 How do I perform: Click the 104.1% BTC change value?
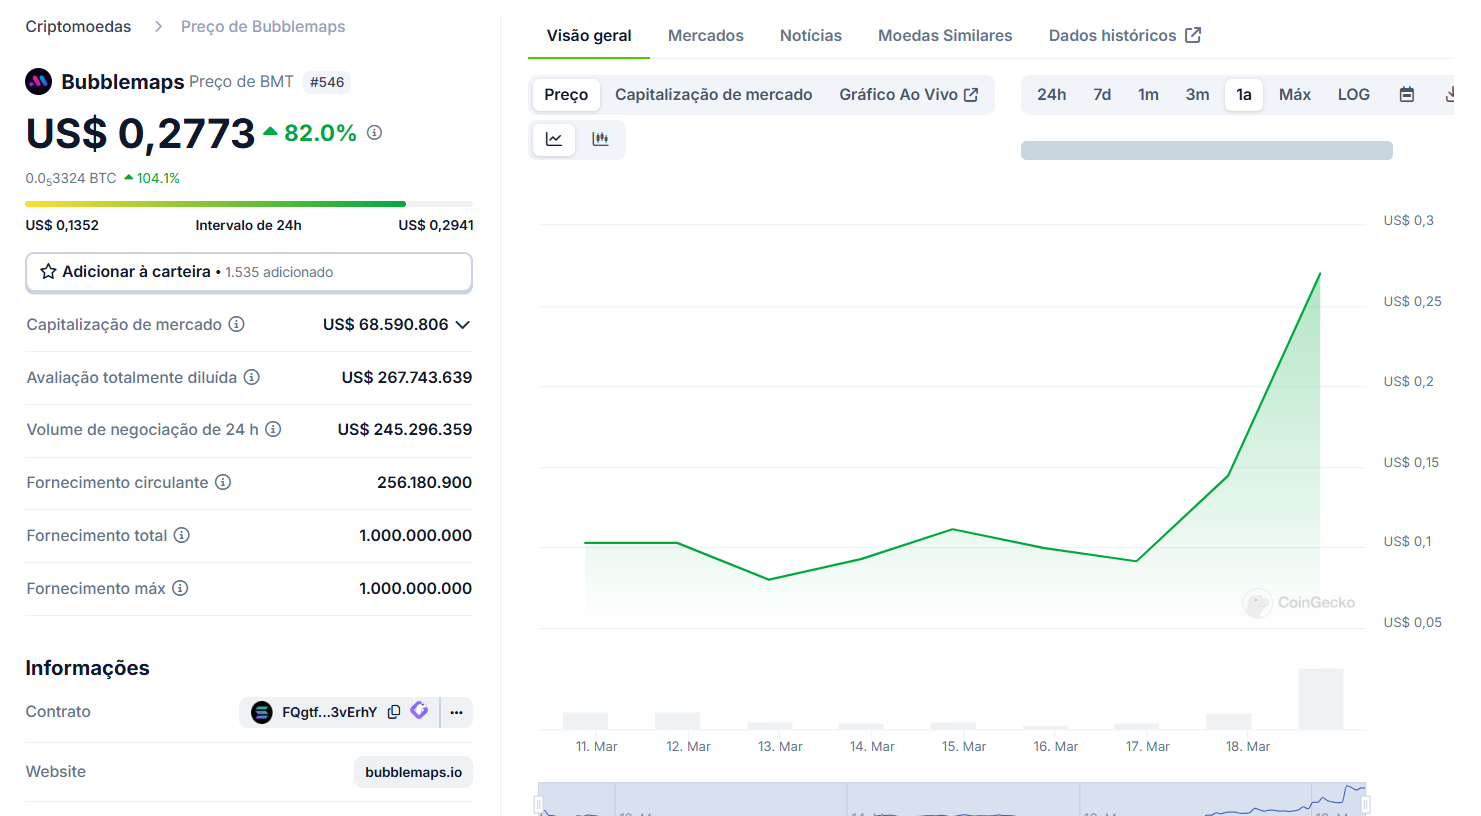159,178
